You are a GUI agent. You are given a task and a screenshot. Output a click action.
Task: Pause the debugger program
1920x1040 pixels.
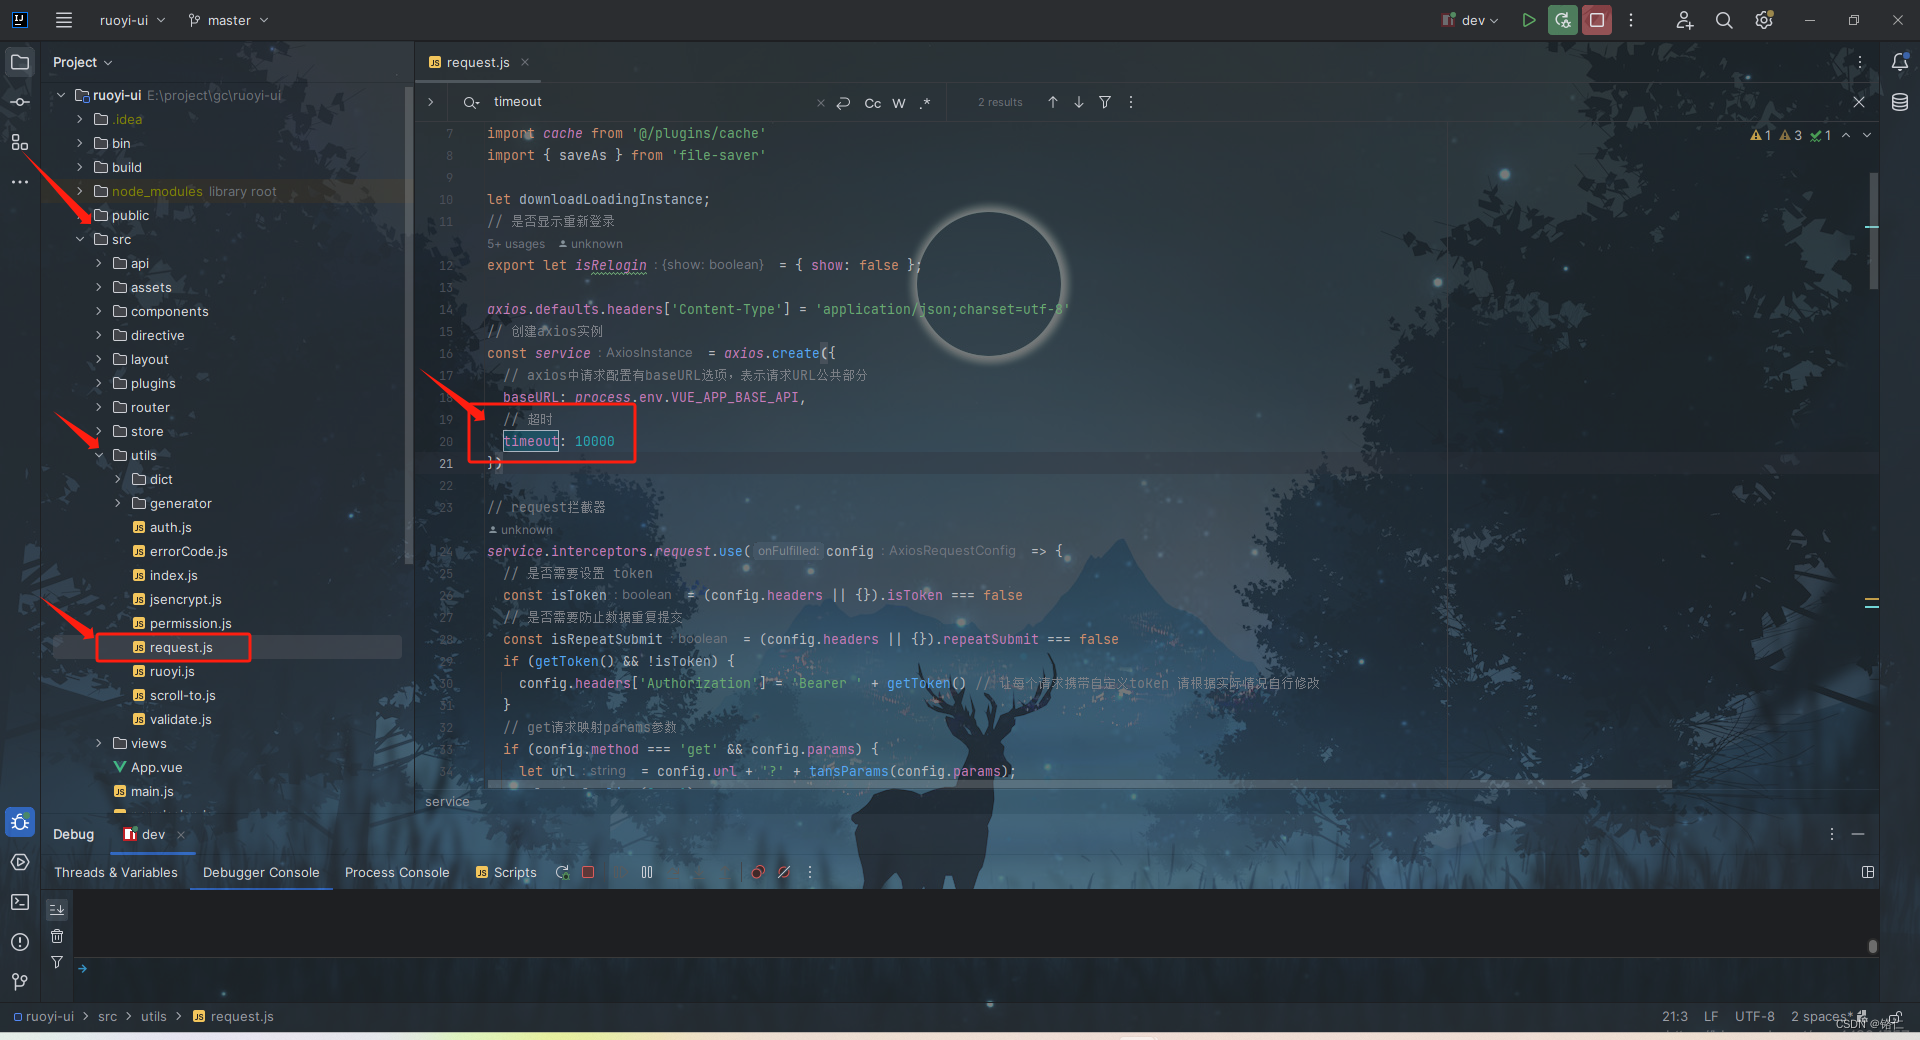tap(647, 872)
